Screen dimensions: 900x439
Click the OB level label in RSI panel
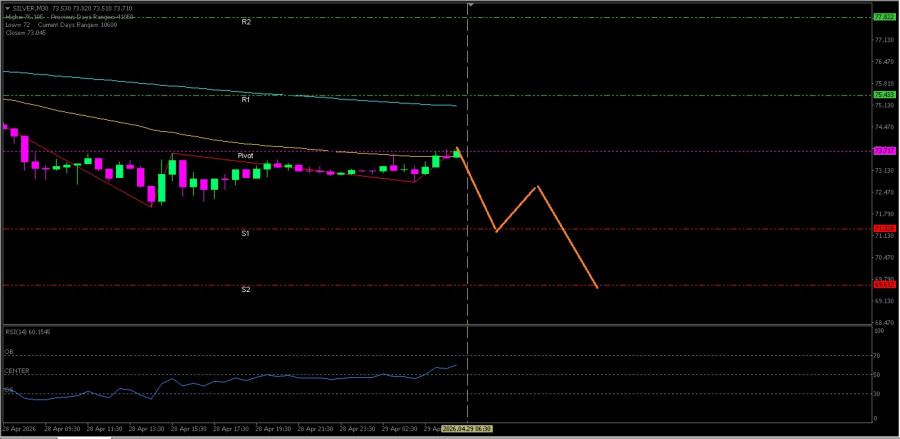(8, 352)
